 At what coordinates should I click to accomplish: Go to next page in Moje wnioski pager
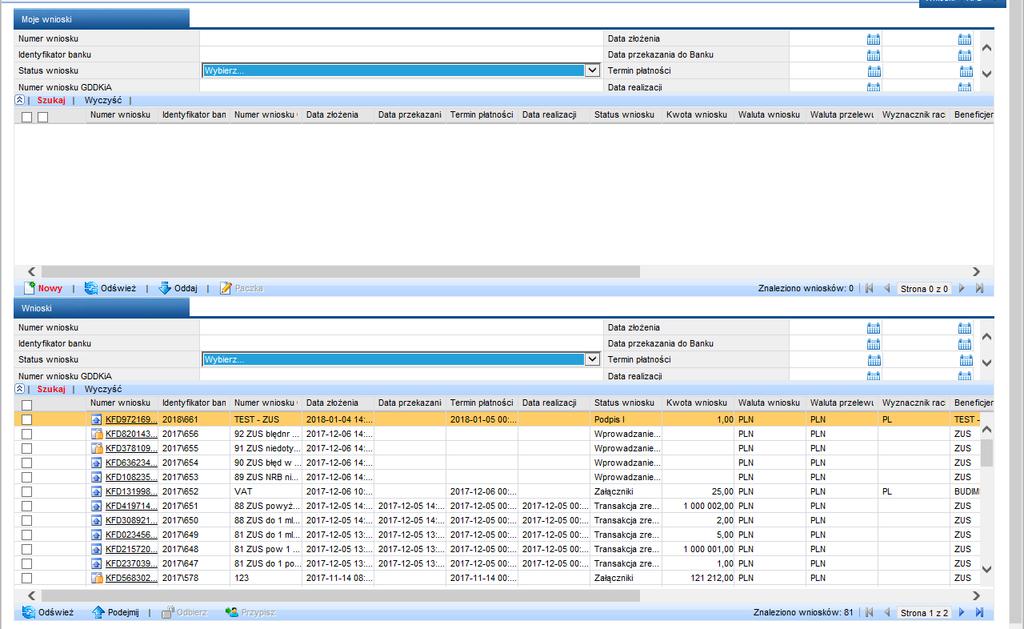point(961,288)
